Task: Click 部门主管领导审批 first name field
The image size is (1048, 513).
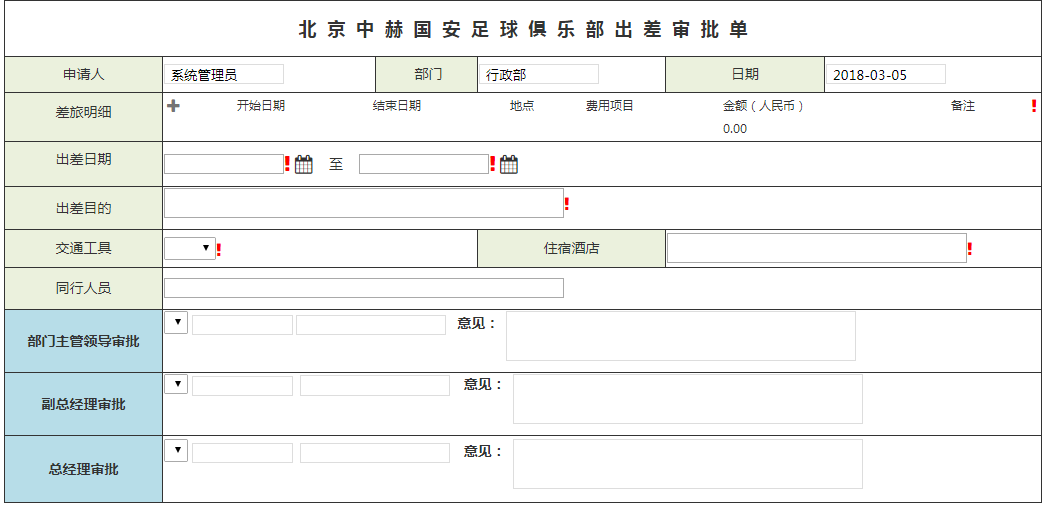Action: [243, 325]
